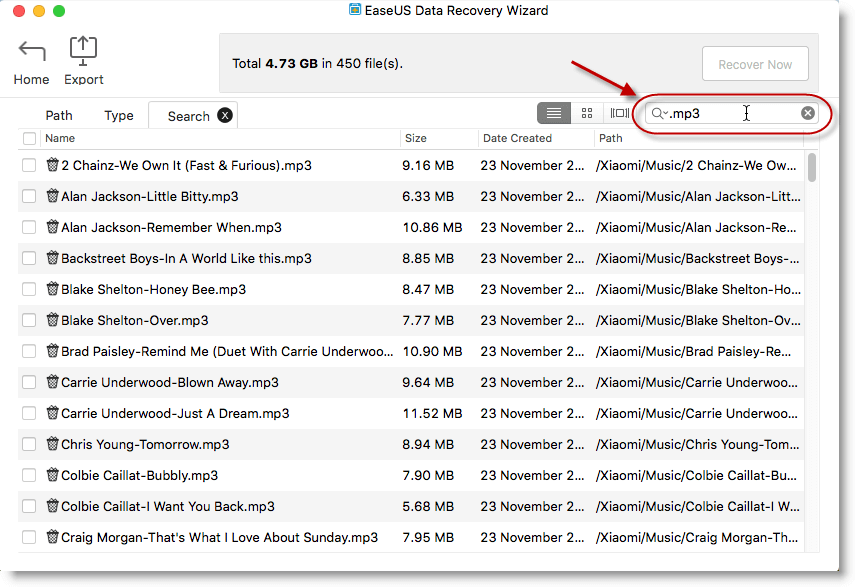Check Carrie Underwood-Blown Away.mp3 checkbox
The width and height of the screenshot is (855, 587).
[29, 383]
